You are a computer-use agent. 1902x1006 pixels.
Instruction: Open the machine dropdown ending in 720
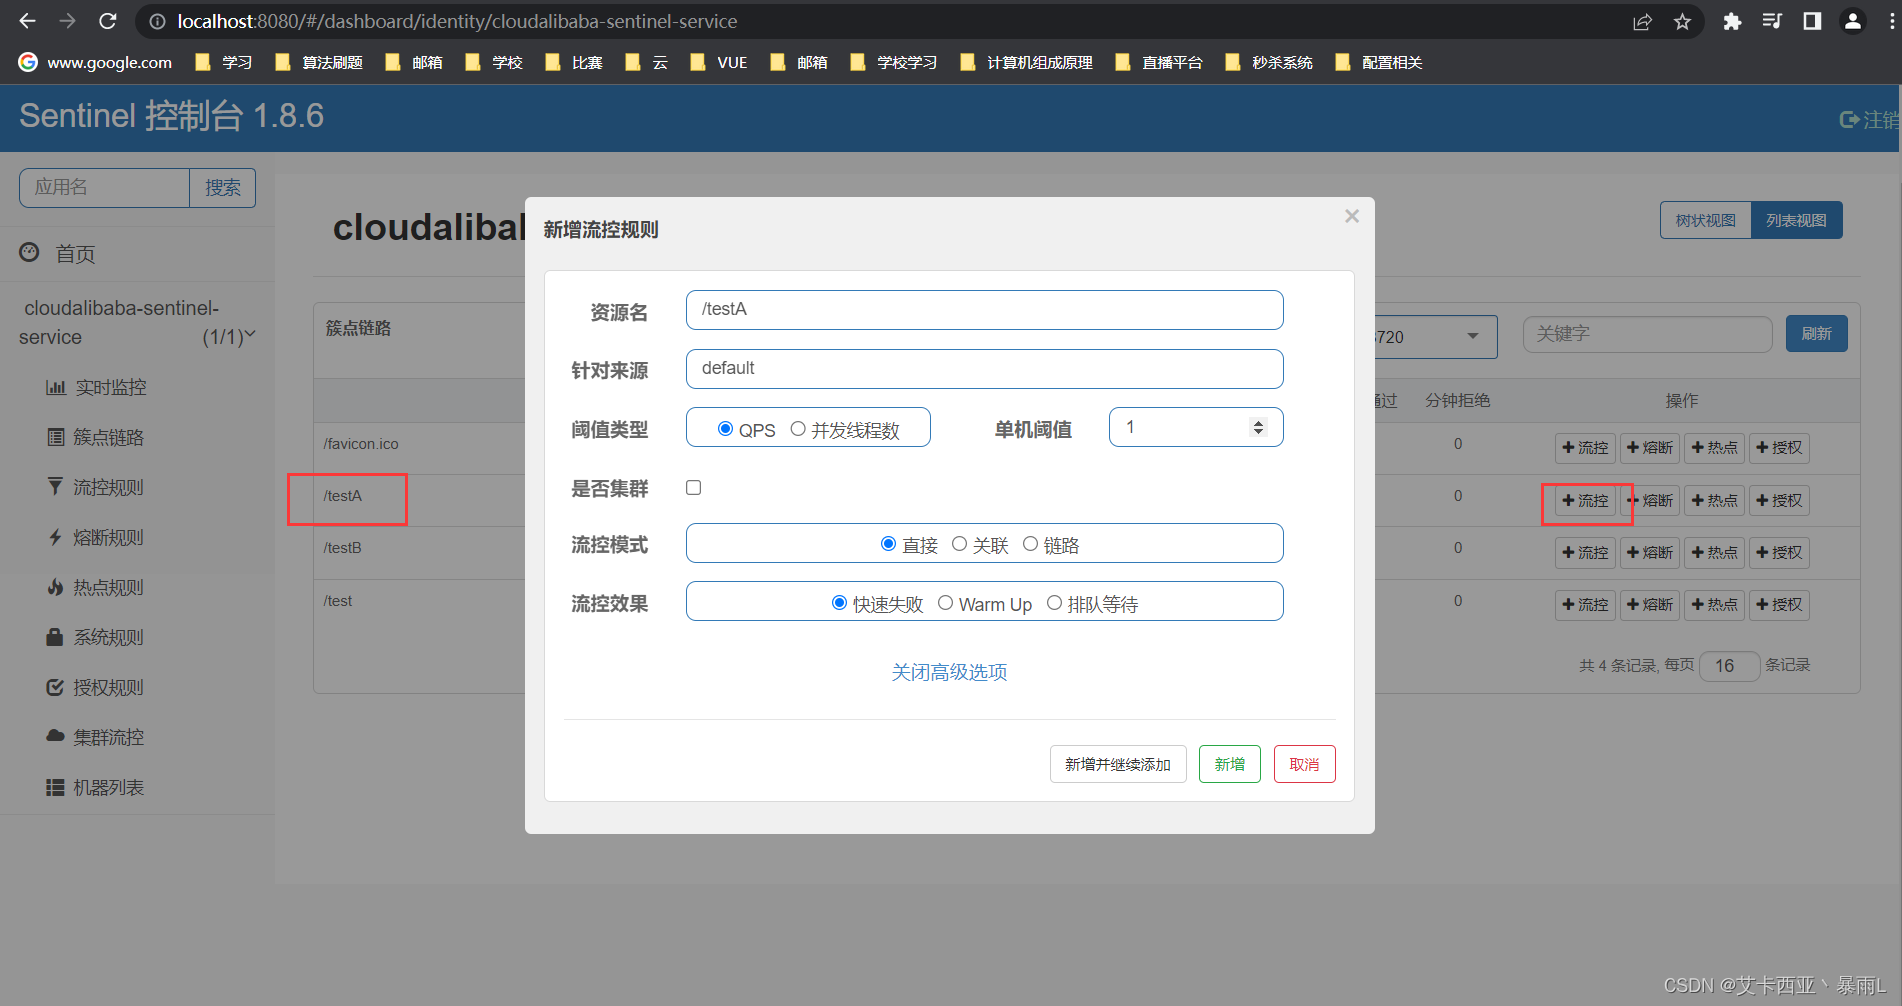point(1436,337)
